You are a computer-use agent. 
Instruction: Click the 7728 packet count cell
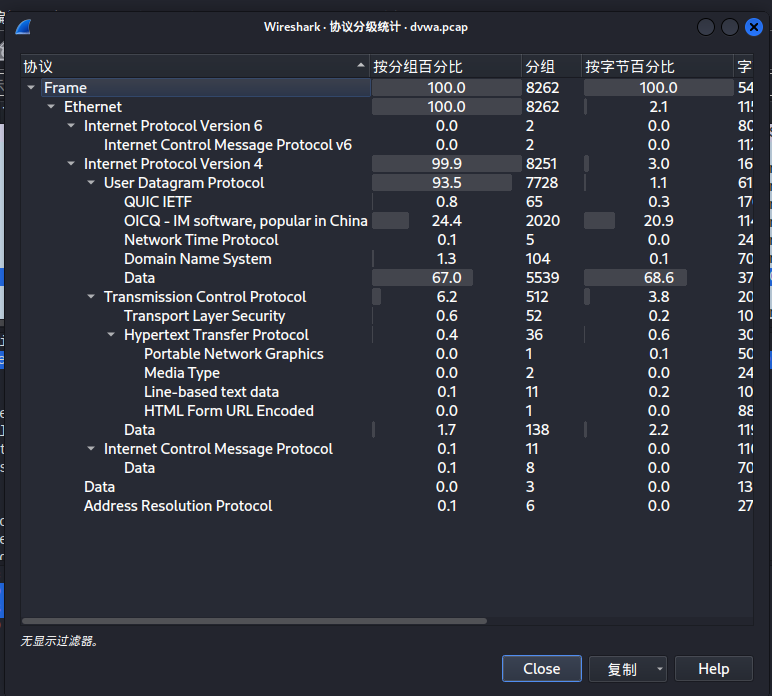click(542, 183)
